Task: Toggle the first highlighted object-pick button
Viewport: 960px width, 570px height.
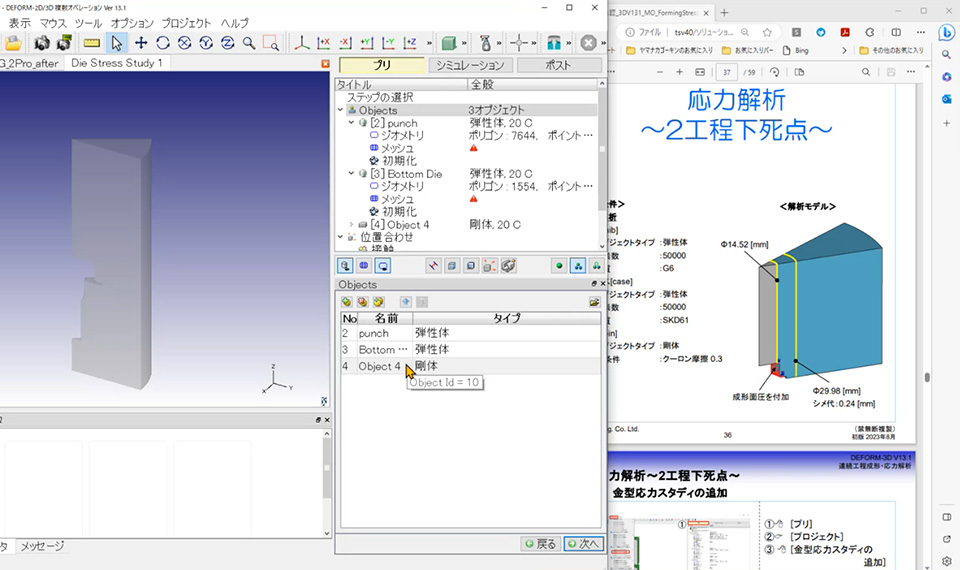Action: (345, 266)
